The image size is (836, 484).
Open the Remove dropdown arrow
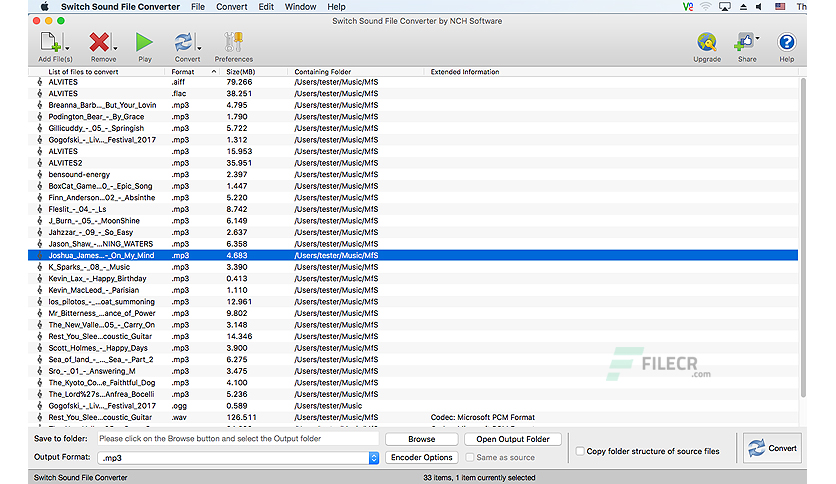coord(115,49)
